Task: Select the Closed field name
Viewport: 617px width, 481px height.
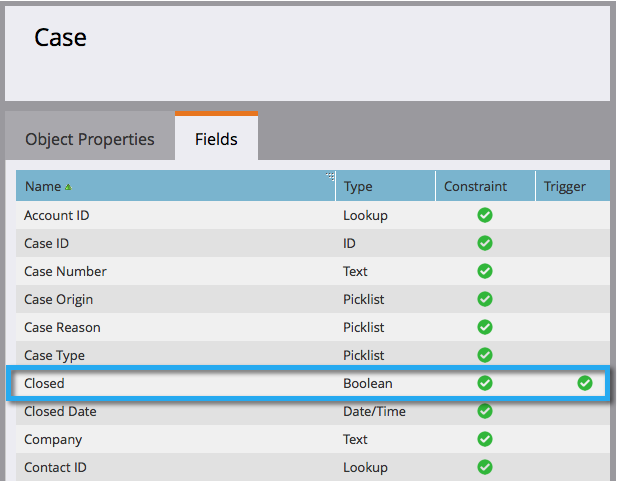Action: [44, 383]
